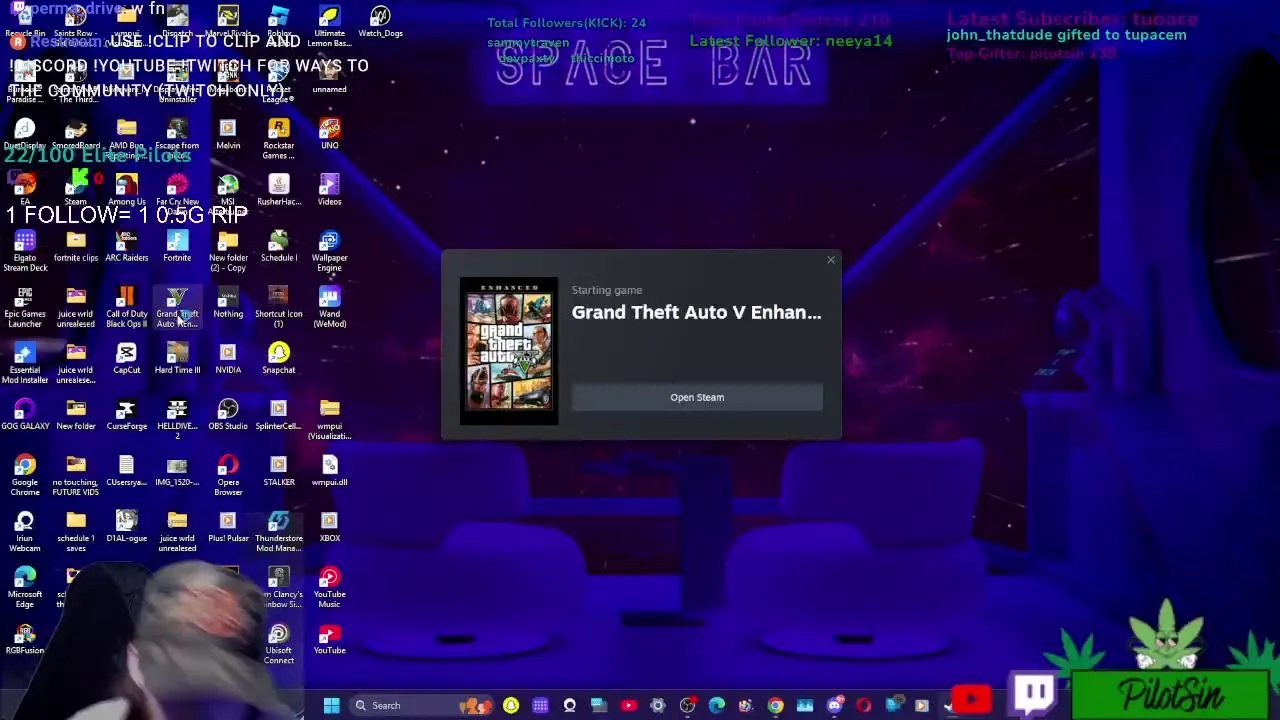Screen dimensions: 1280x720
Task: Open STALKER desktop icon
Action: click(279, 469)
